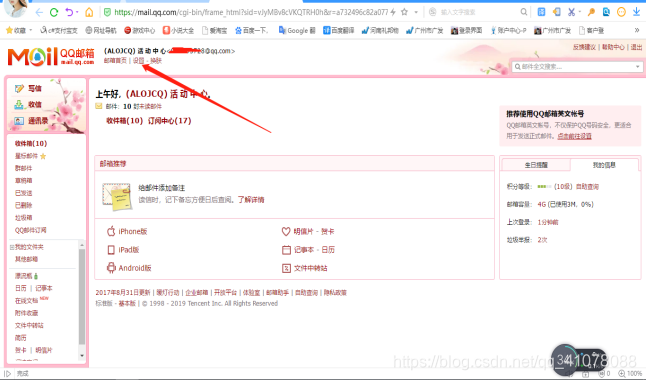Open 小说大全 bookmark
Viewport: 646px width, 380px height.
coord(178,30)
